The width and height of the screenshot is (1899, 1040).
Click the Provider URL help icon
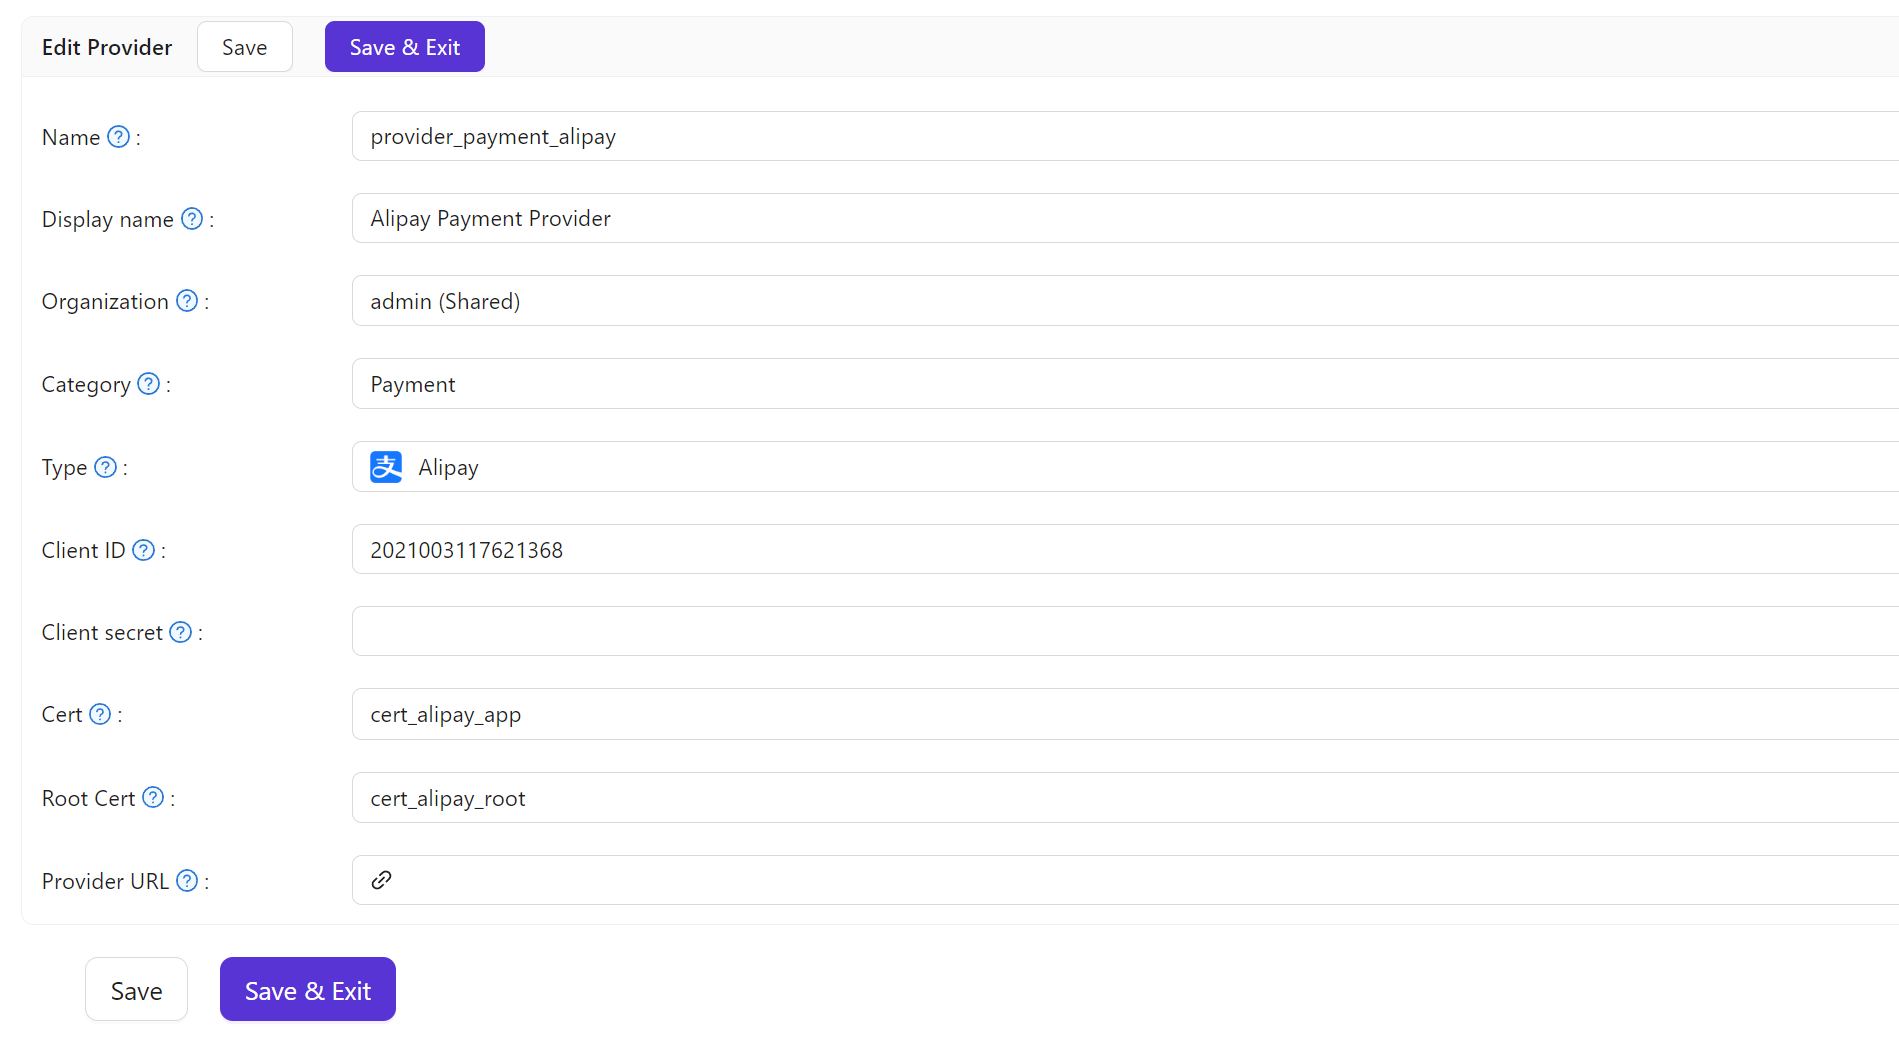(x=187, y=880)
